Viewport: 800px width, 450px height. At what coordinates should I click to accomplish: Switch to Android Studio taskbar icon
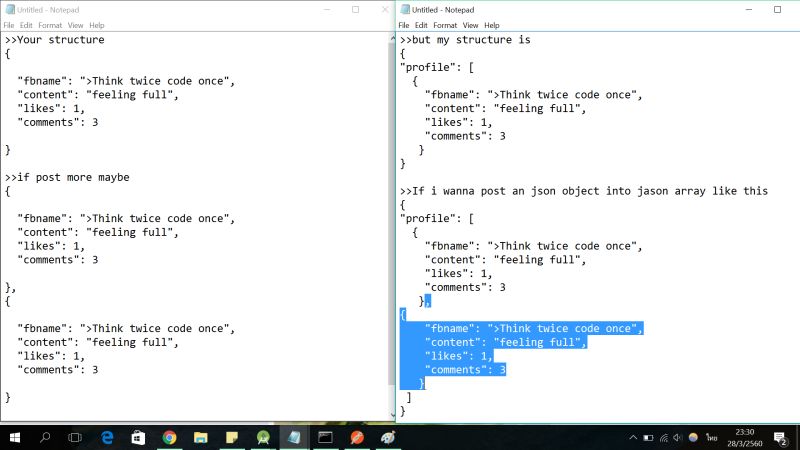click(263, 437)
